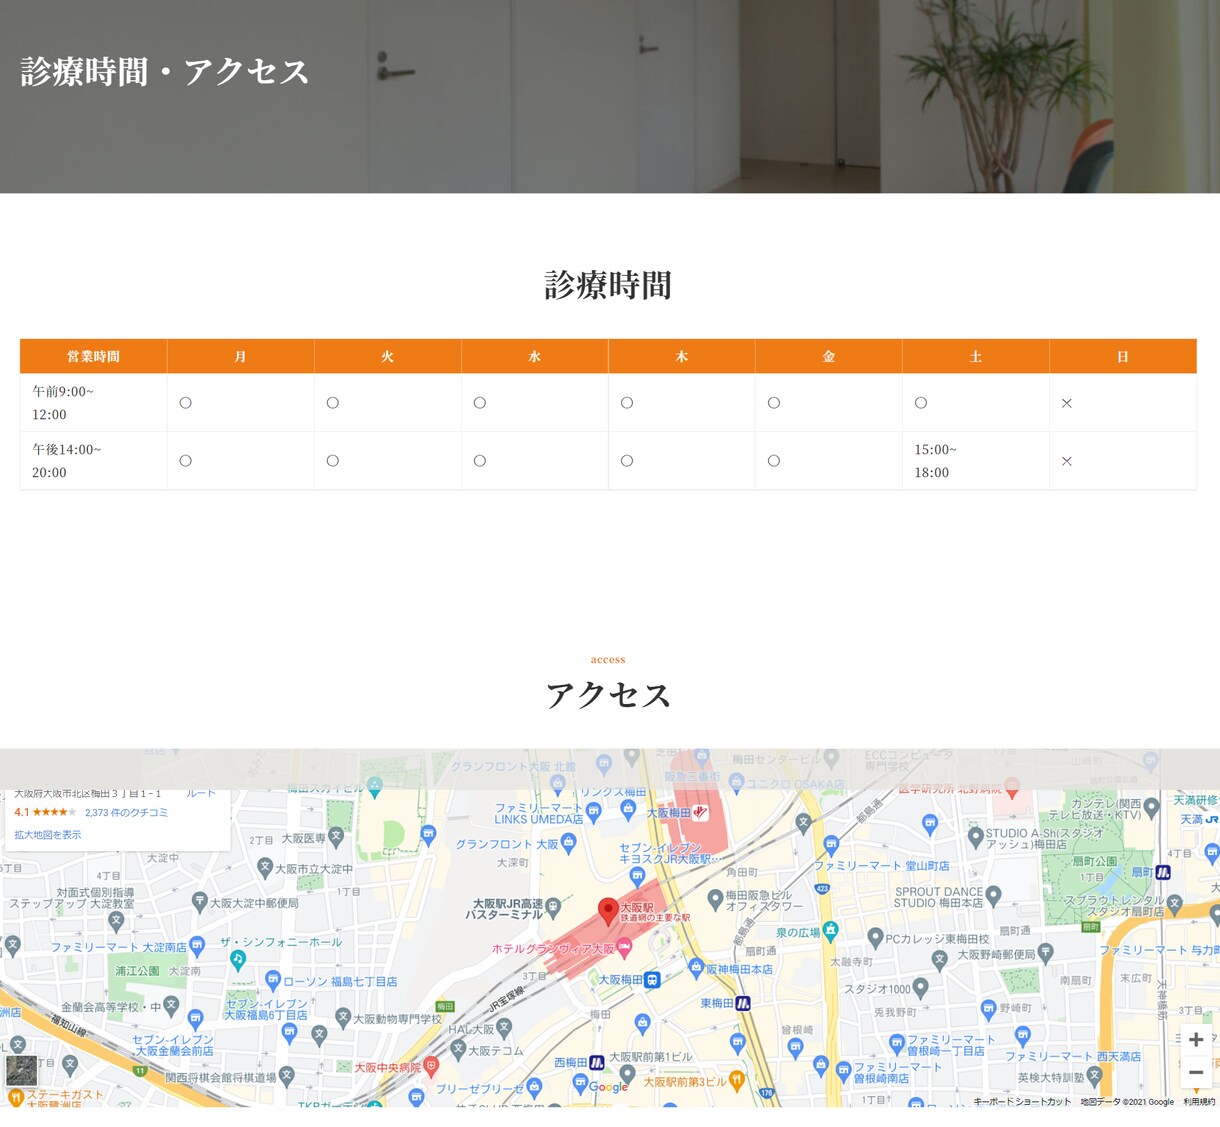This screenshot has height=1127, width=1220.
Task: Zoom out on the map
Action: (1196, 1072)
